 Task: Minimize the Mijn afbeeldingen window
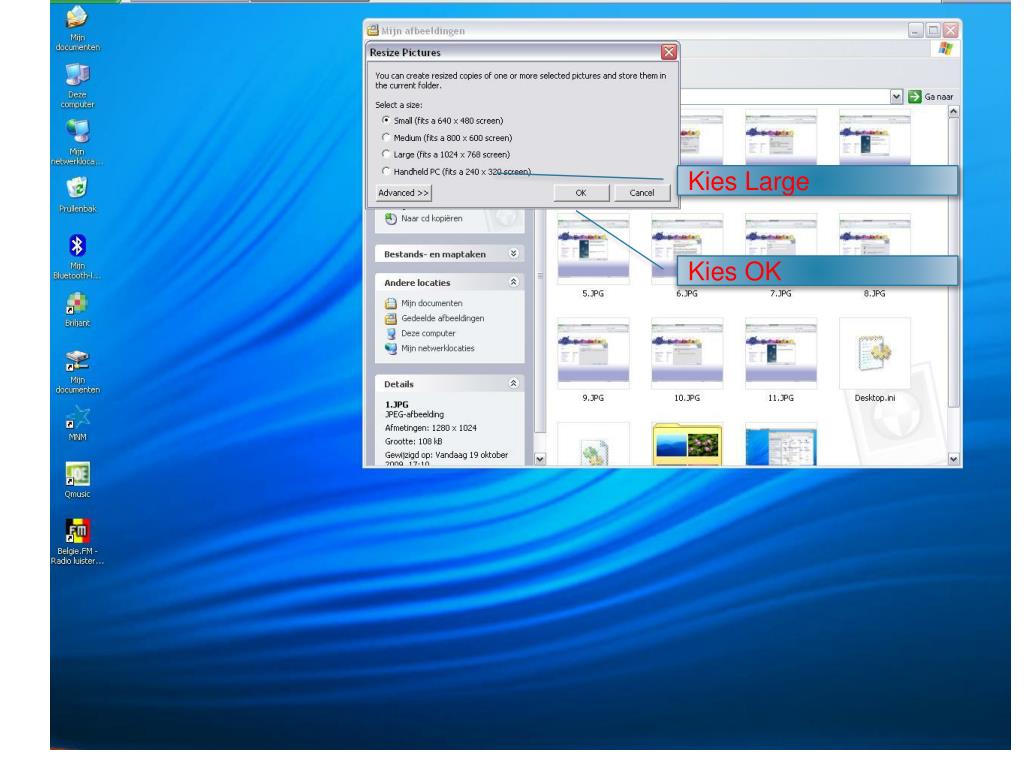(x=916, y=30)
